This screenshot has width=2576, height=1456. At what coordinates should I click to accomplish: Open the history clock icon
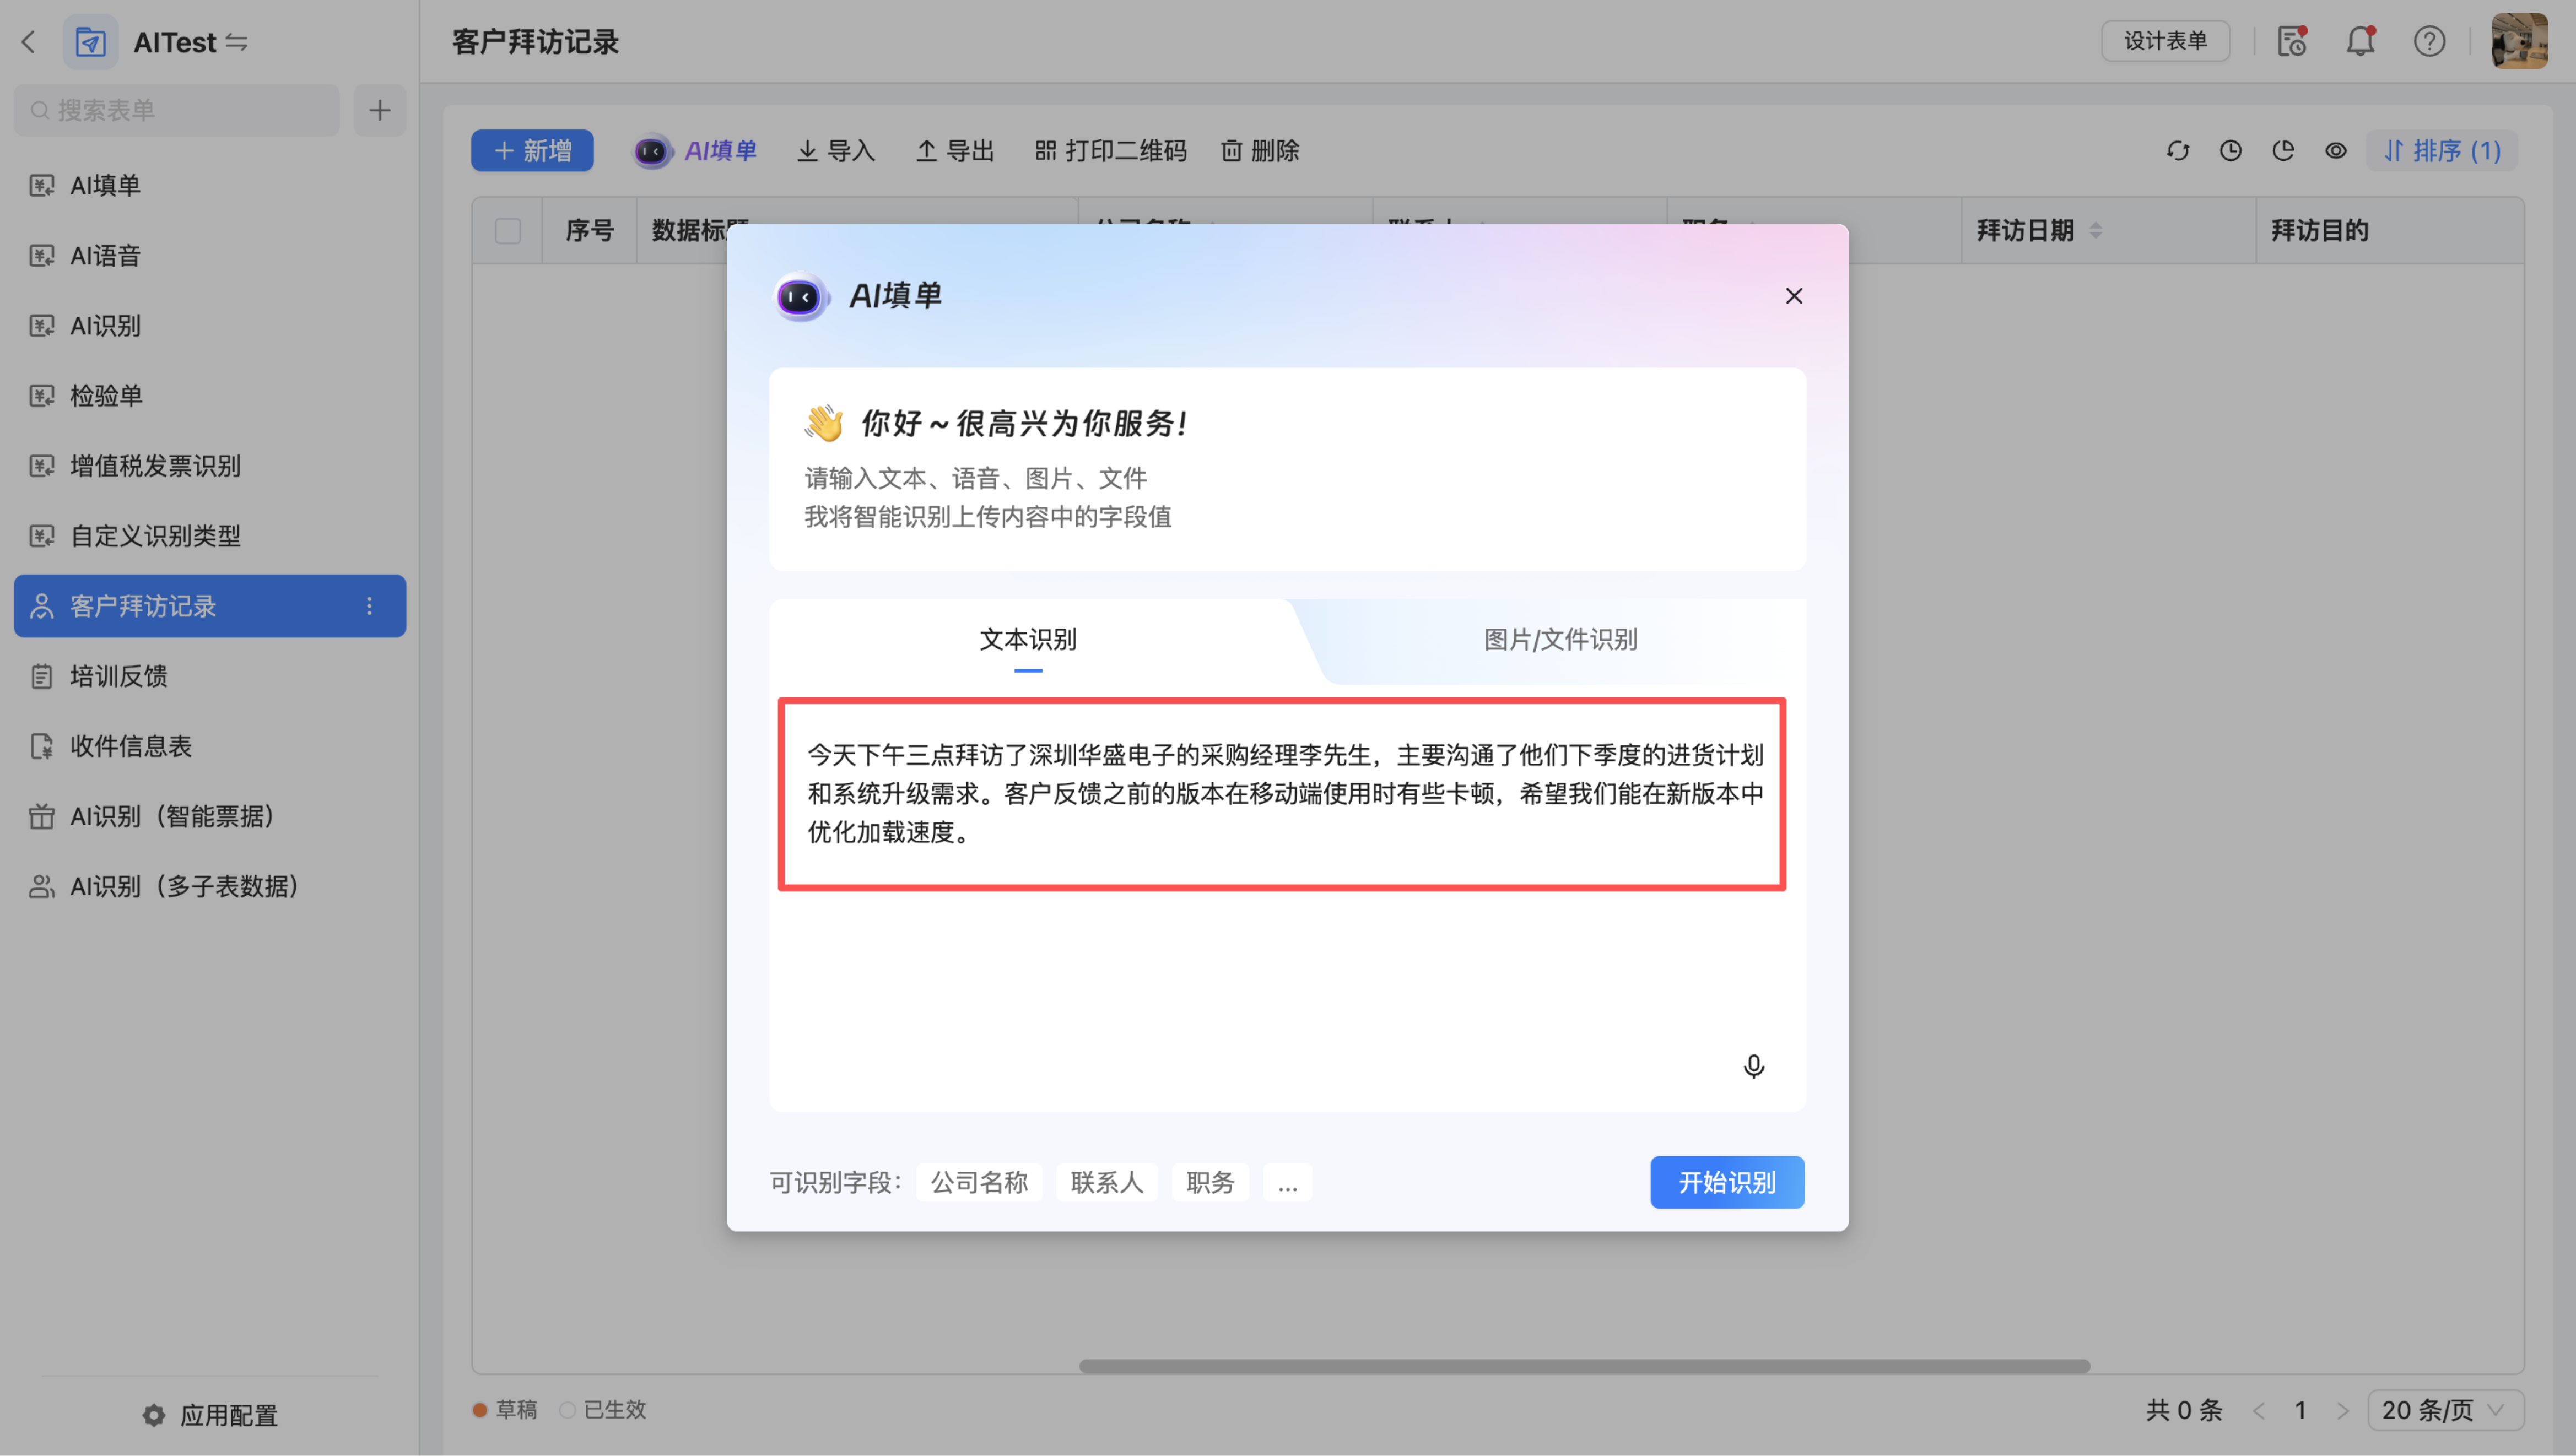pyautogui.click(x=2230, y=151)
